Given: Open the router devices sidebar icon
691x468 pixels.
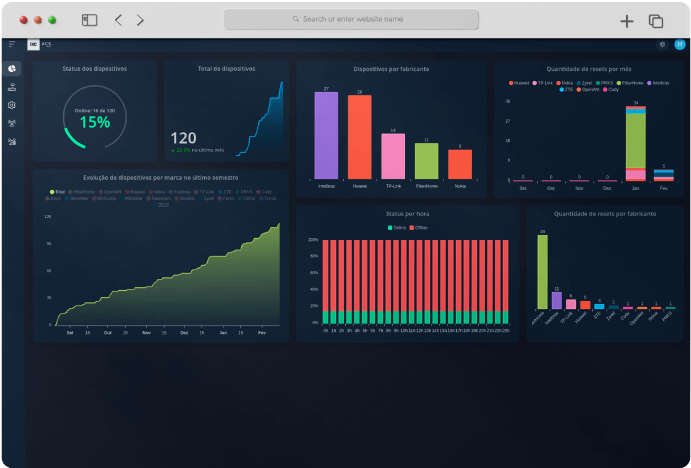Looking at the screenshot, I should pos(12,86).
